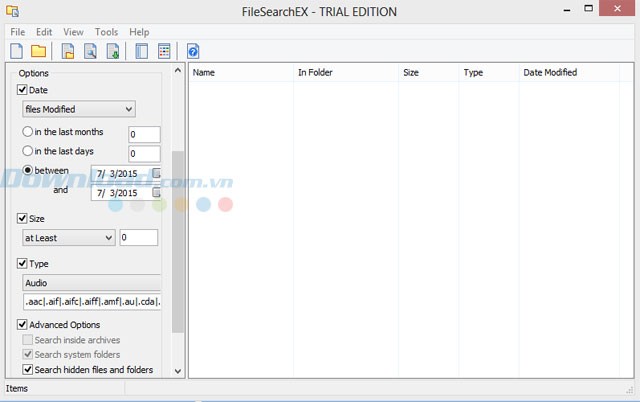The image size is (640, 402).
Task: Toggle Search hidden files and folders checkbox
Action: (27, 369)
